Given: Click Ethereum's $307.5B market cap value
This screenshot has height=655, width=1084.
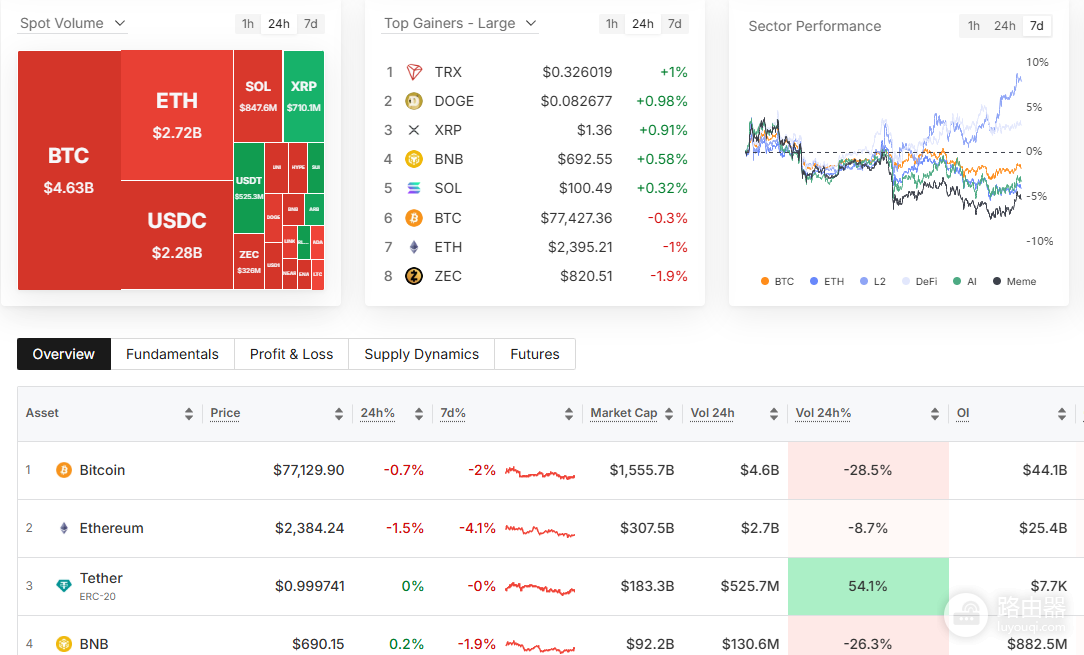Looking at the screenshot, I should pos(647,528).
